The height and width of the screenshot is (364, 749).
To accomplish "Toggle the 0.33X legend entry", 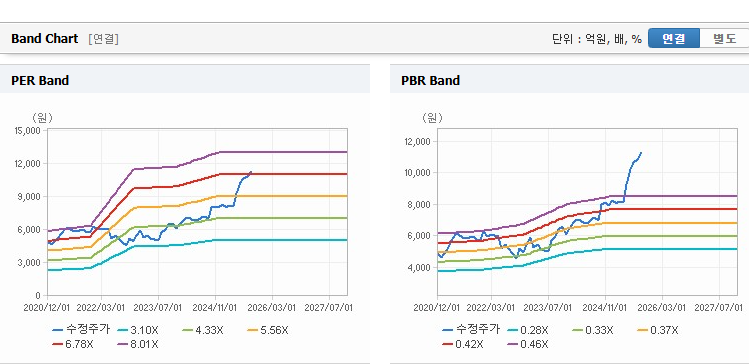I will point(591,330).
